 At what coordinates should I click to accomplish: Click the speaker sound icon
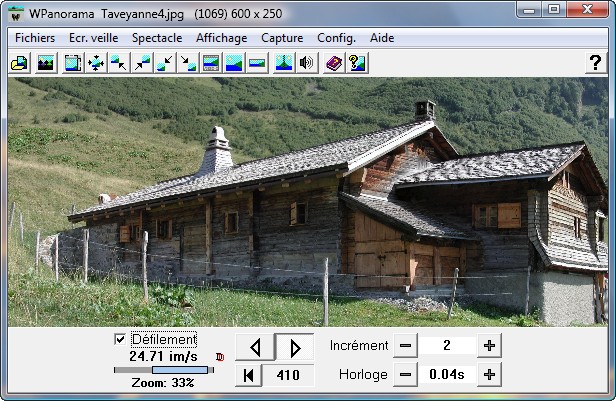pos(306,63)
